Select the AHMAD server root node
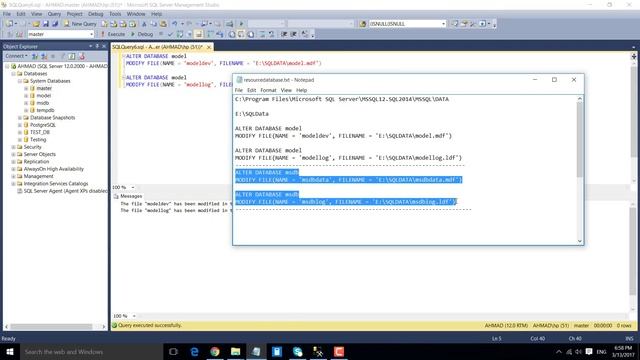 [x=62, y=66]
